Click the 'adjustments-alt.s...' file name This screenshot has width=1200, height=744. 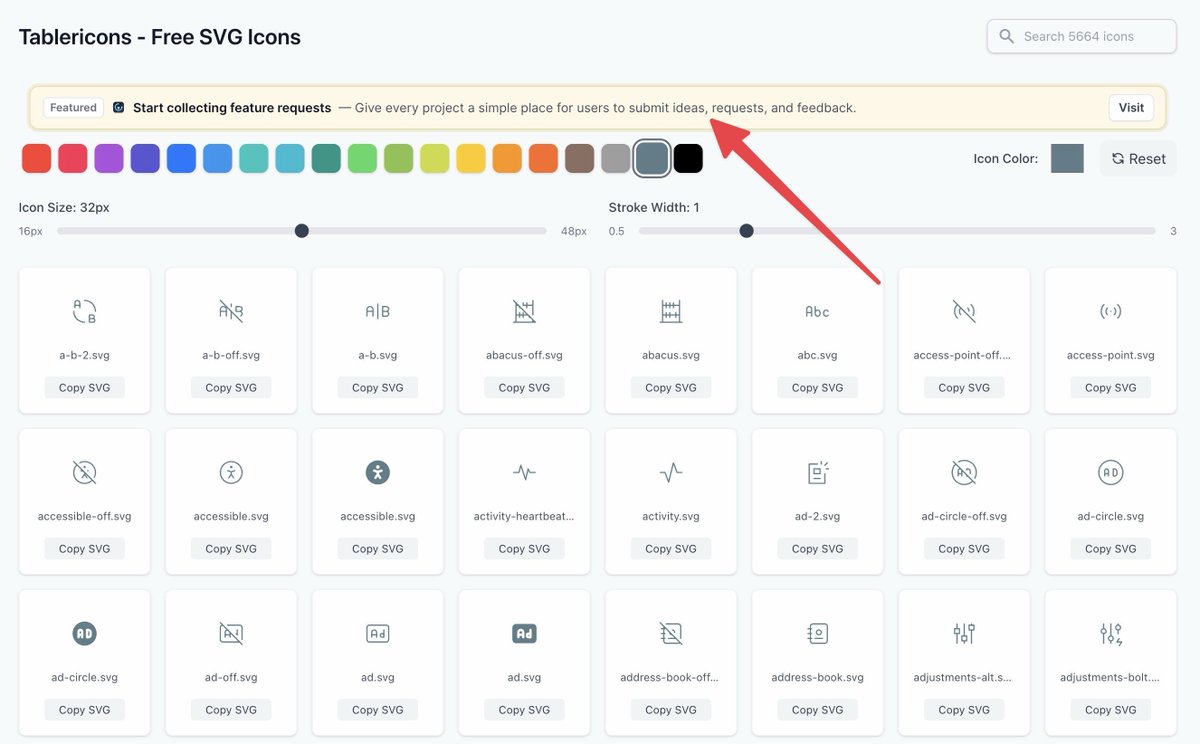click(964, 677)
